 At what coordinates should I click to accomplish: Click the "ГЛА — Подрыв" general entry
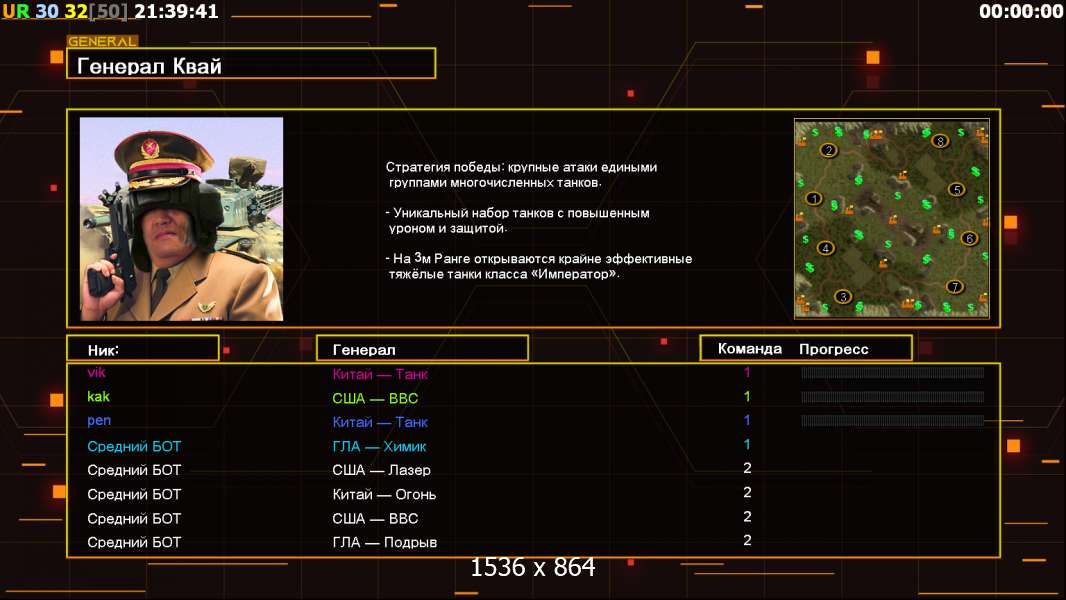pyautogui.click(x=384, y=542)
